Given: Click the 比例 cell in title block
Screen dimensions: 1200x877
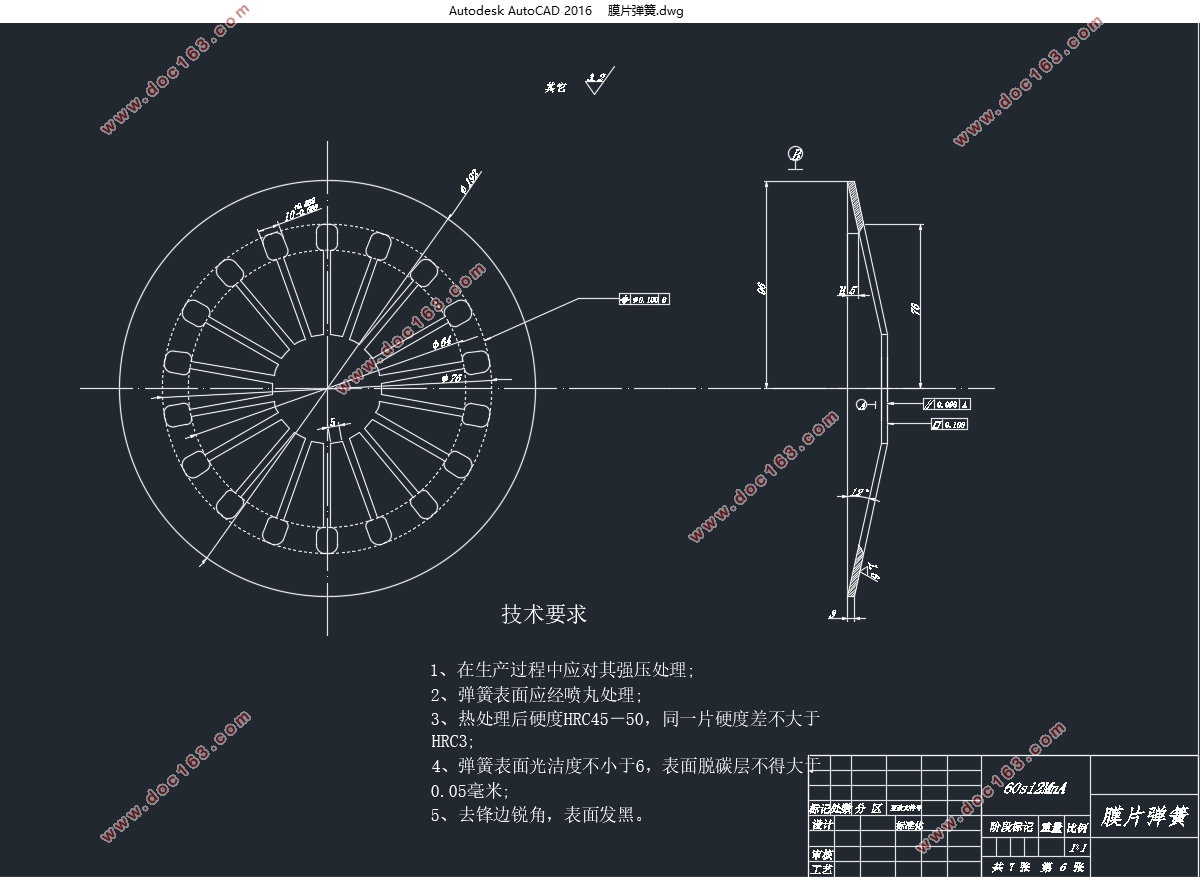Looking at the screenshot, I should 1076,827.
